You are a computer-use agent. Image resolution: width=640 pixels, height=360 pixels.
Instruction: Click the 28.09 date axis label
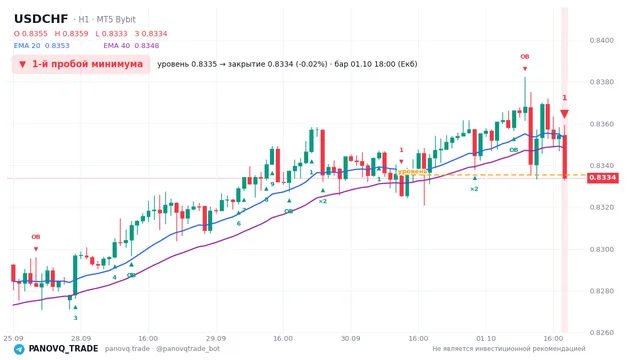81,338
